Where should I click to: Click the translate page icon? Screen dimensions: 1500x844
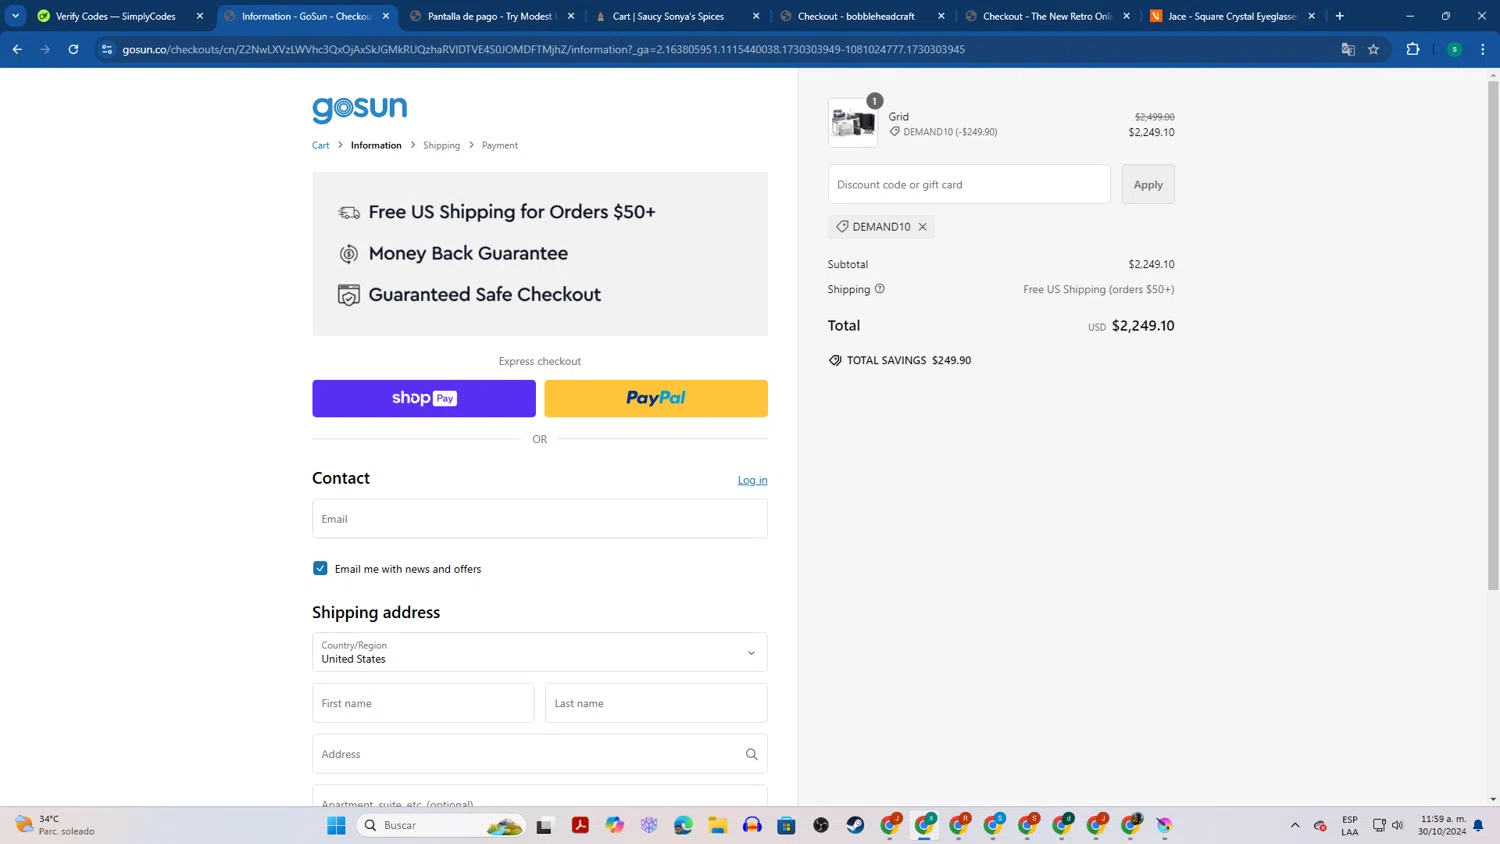(x=1348, y=49)
